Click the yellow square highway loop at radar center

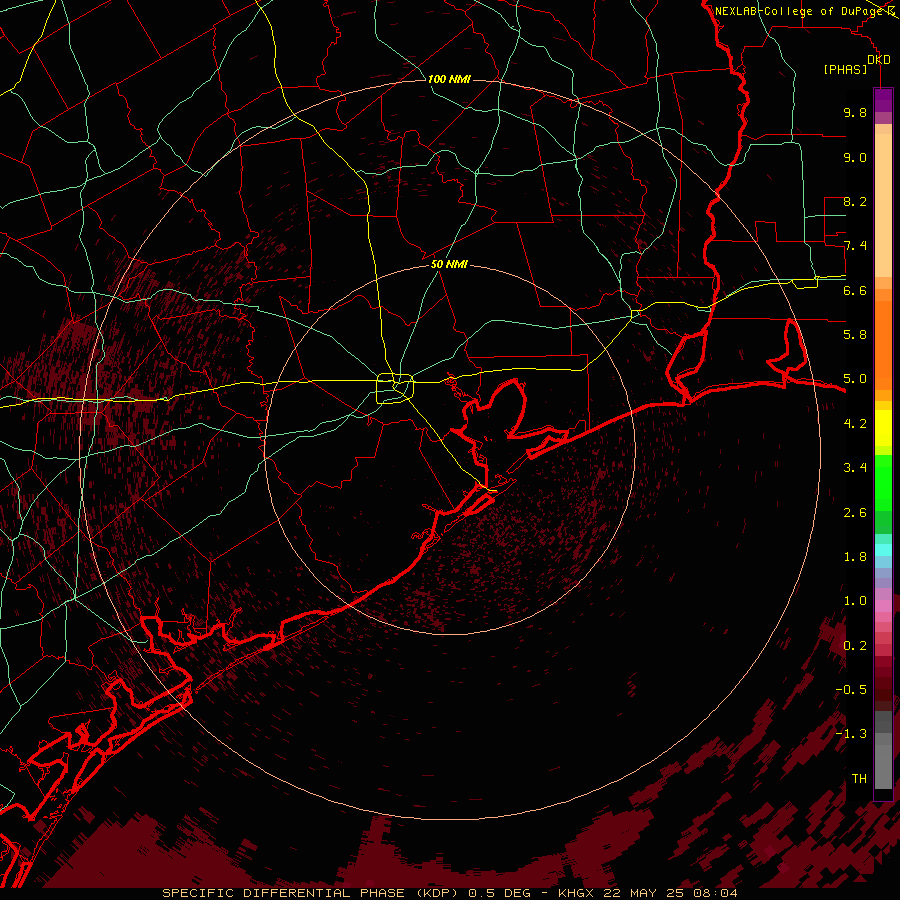pyautogui.click(x=395, y=388)
